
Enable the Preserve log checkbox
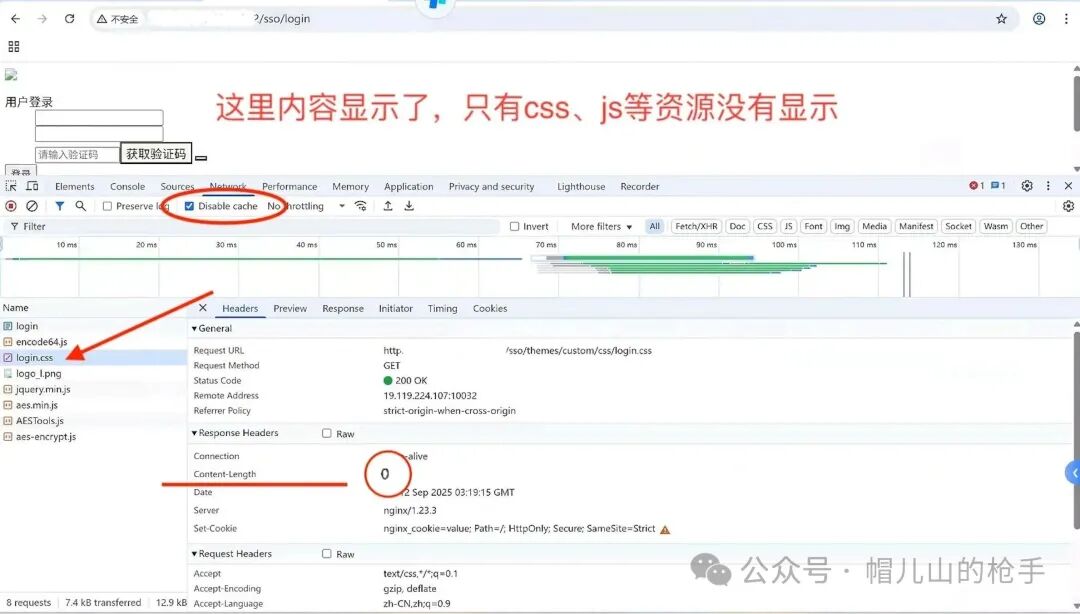click(x=107, y=206)
